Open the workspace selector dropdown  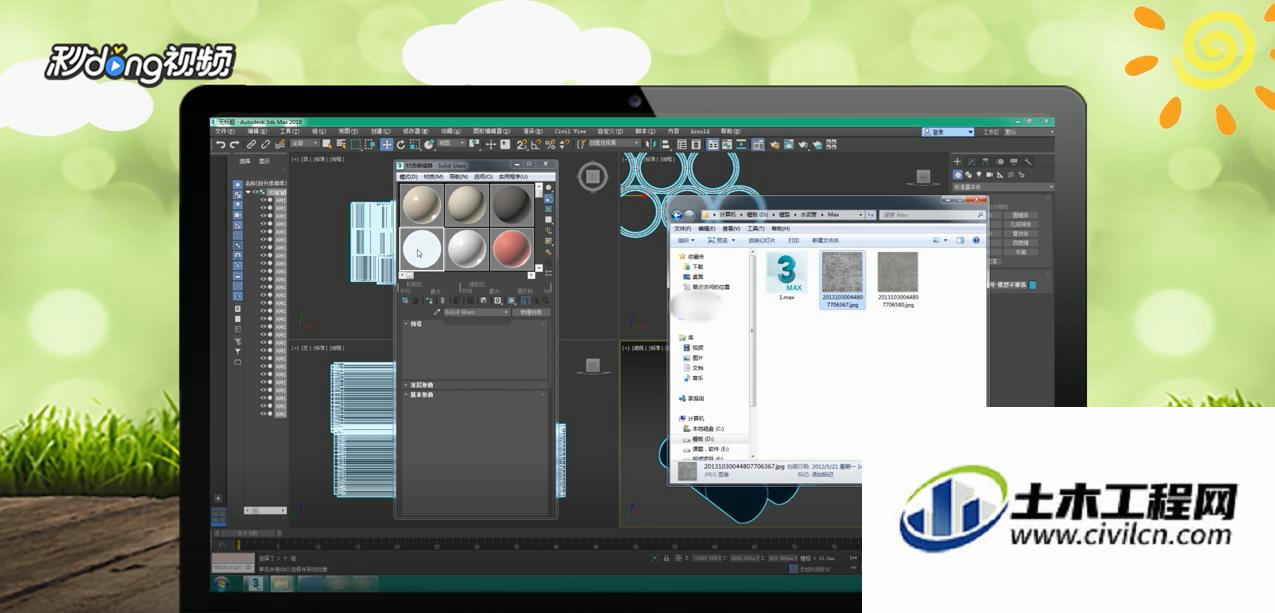click(1029, 132)
